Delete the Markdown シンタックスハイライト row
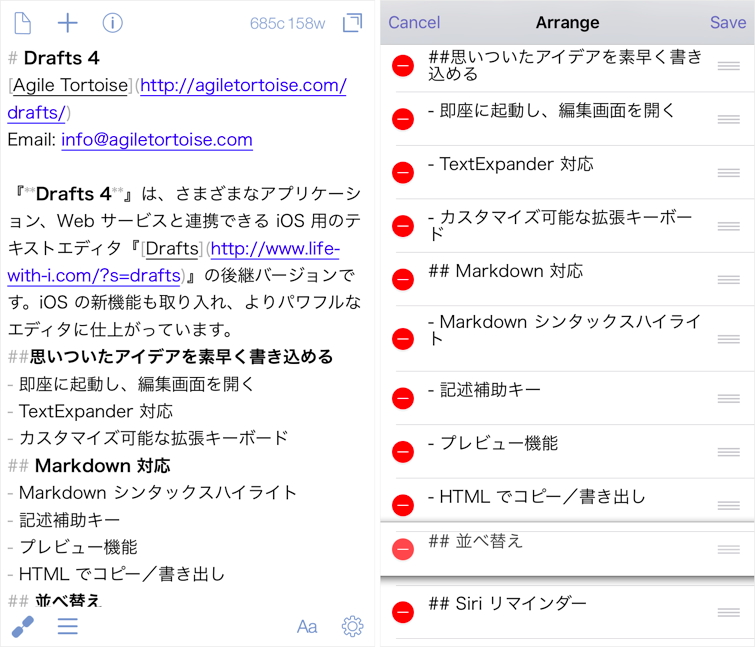 [403, 339]
